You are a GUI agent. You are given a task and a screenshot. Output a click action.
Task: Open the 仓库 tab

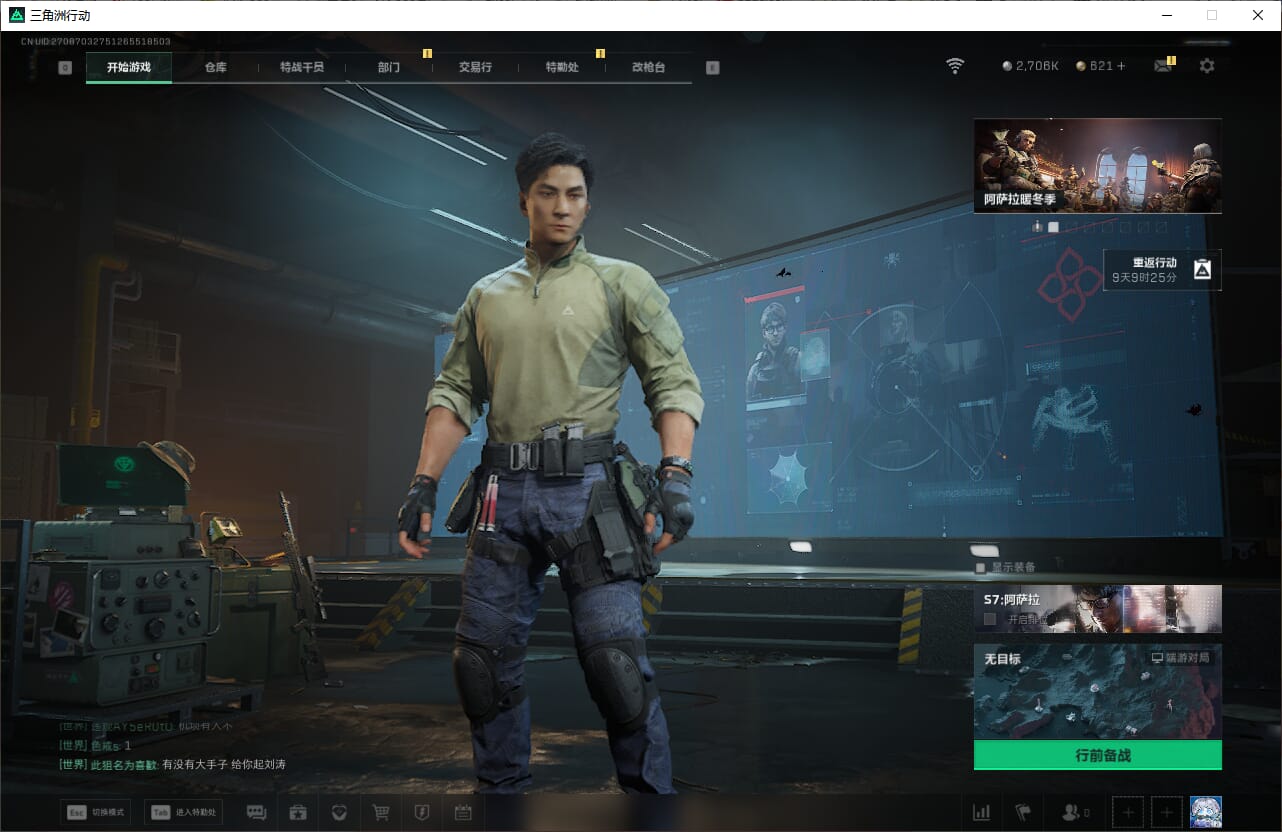click(216, 67)
